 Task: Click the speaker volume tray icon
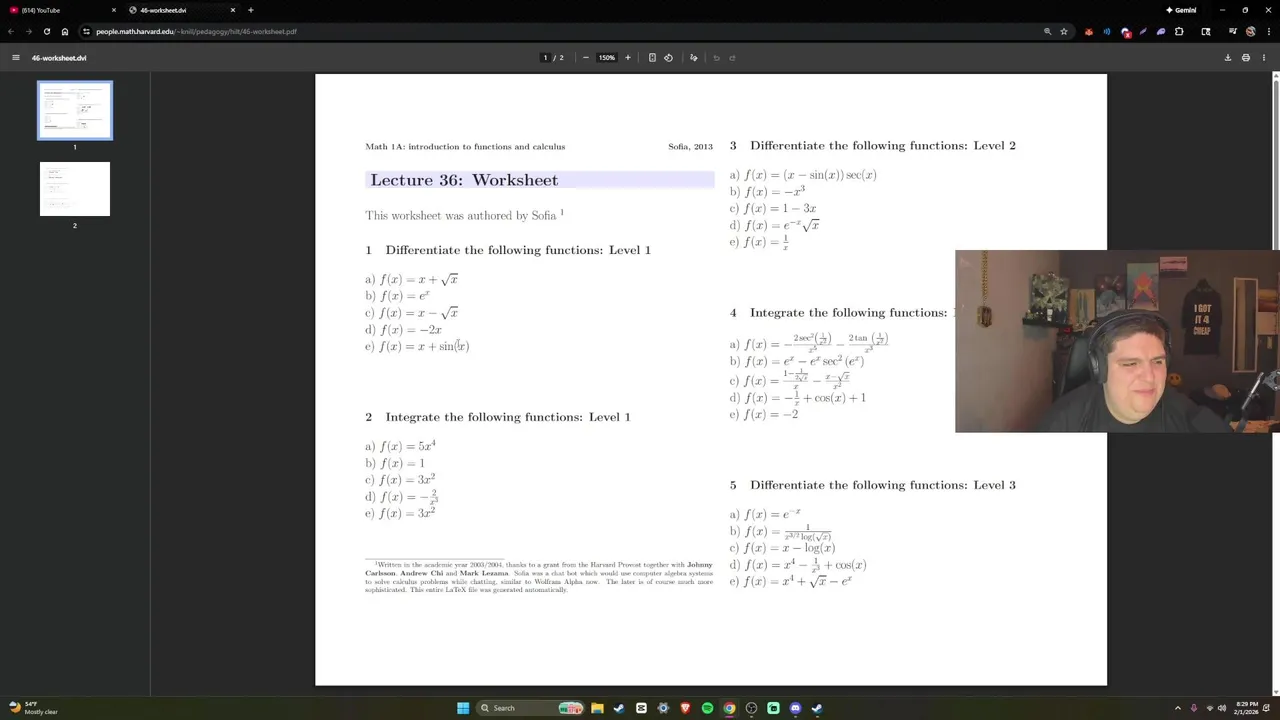1222,708
